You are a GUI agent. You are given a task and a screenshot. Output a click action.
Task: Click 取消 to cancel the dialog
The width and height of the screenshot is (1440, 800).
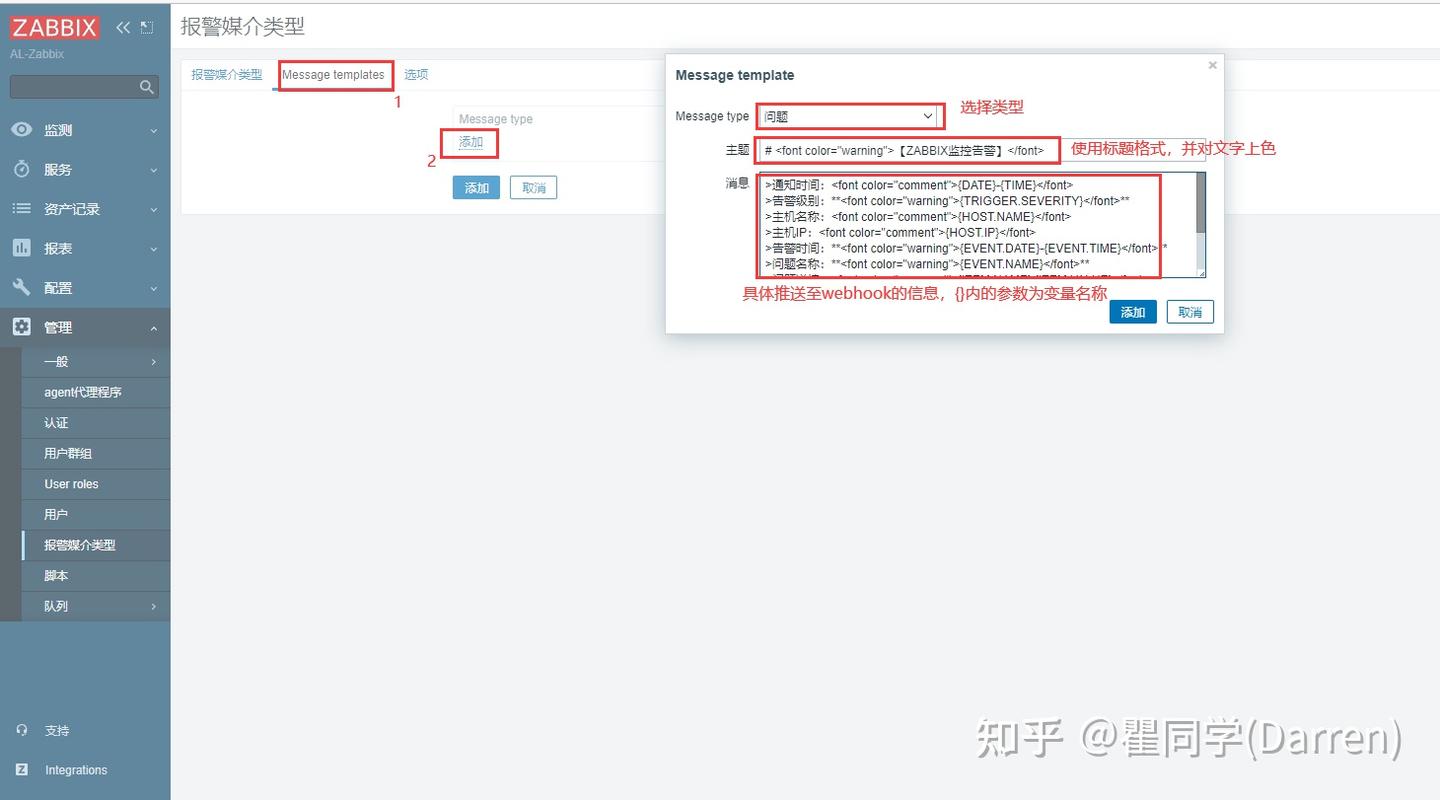pos(1189,312)
